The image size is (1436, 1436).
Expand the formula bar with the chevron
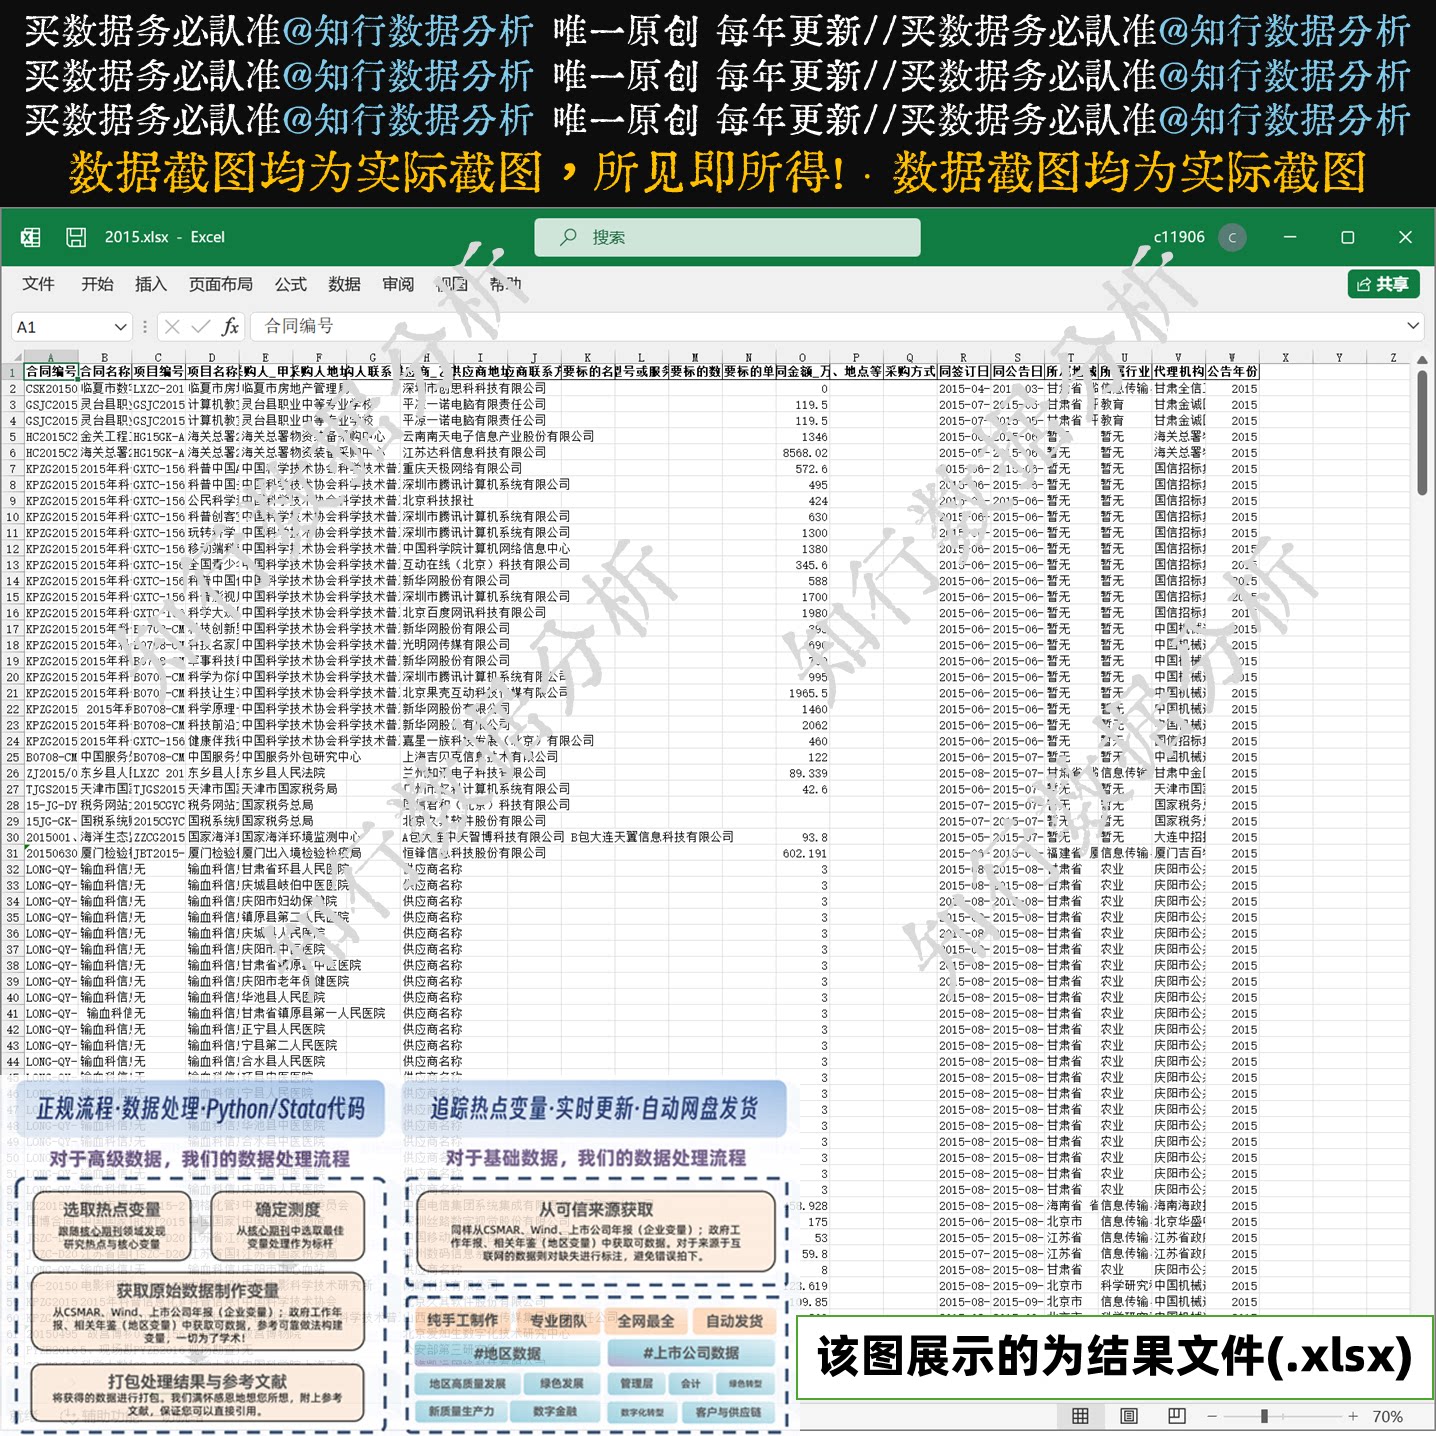coord(1413,326)
